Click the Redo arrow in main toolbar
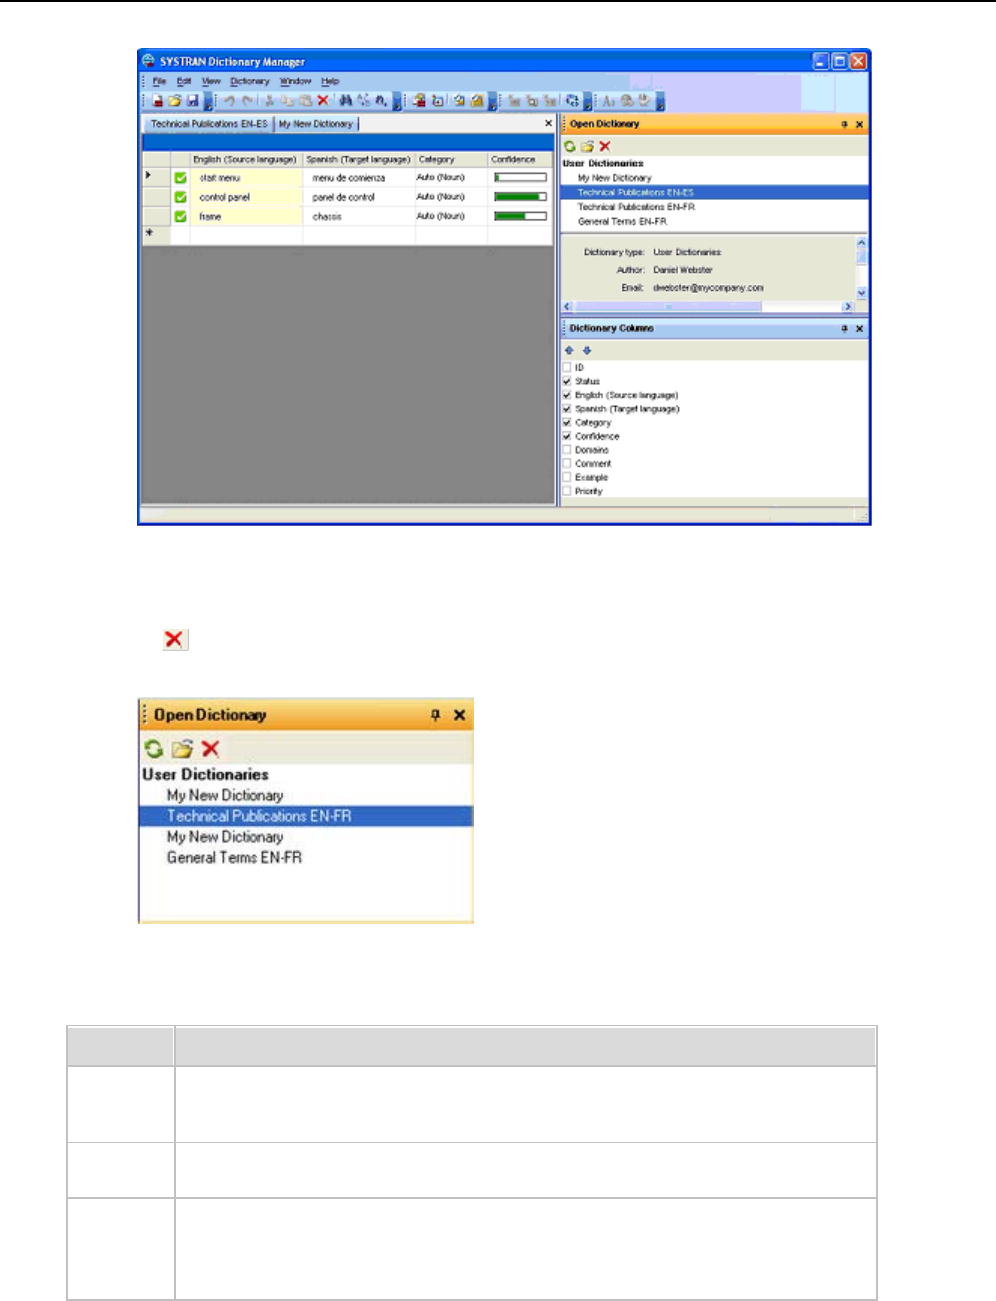The image size is (996, 1301). pos(247,100)
